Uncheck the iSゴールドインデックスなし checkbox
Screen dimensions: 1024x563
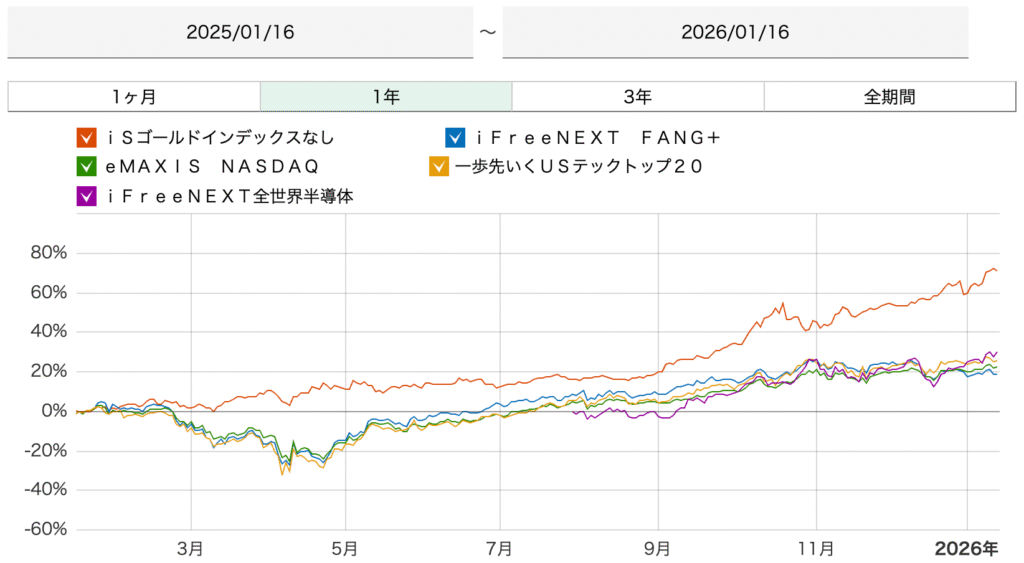87,137
